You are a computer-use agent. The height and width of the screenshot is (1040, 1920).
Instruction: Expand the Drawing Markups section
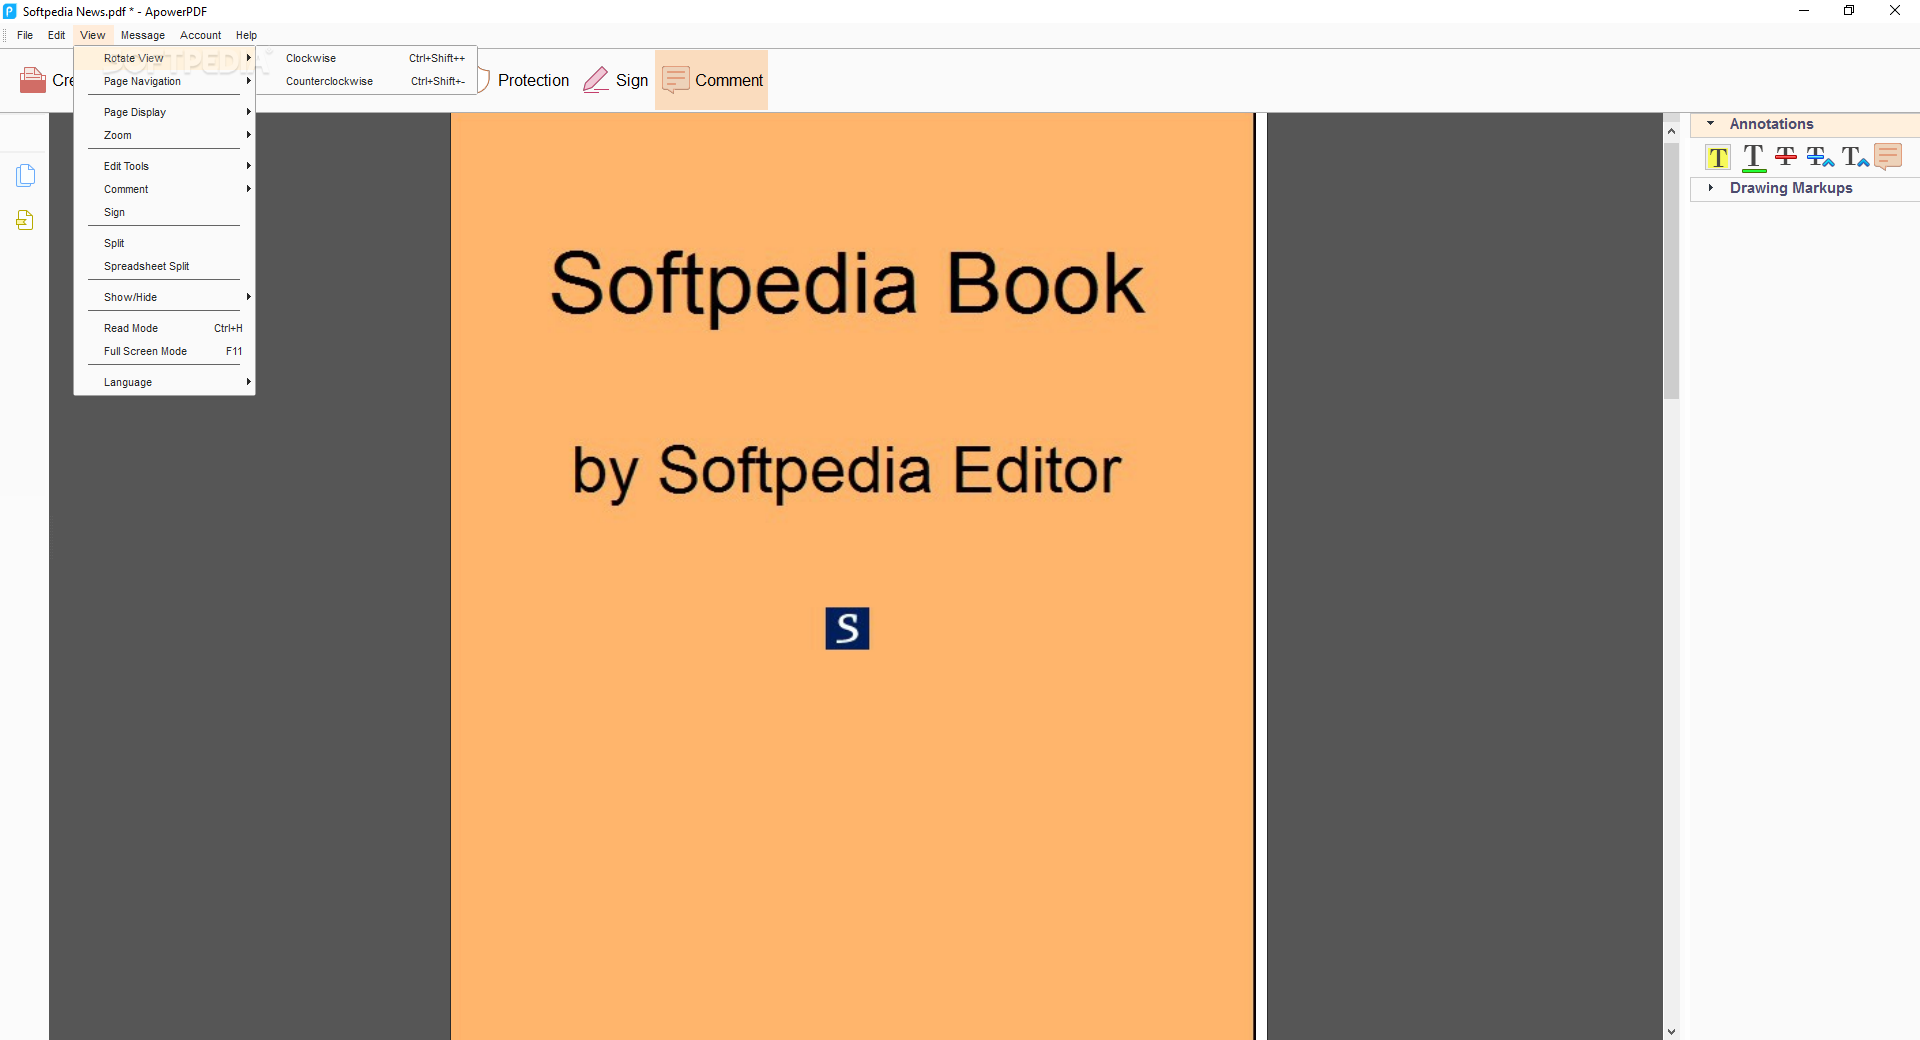click(1710, 188)
